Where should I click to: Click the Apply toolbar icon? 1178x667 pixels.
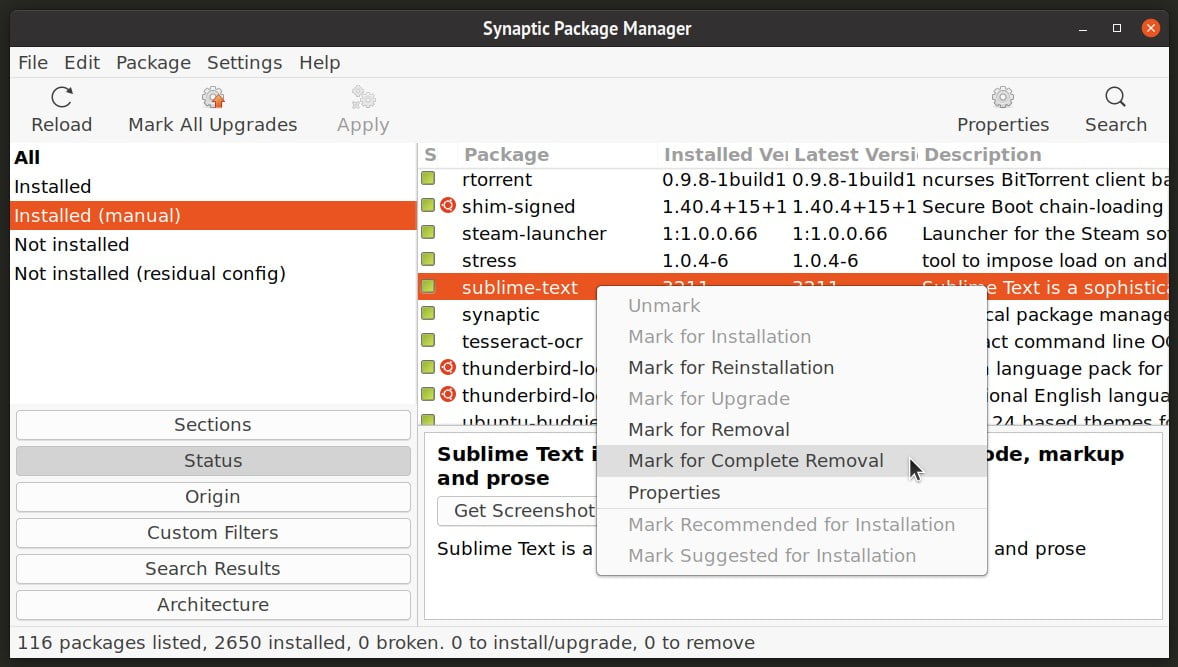click(363, 97)
